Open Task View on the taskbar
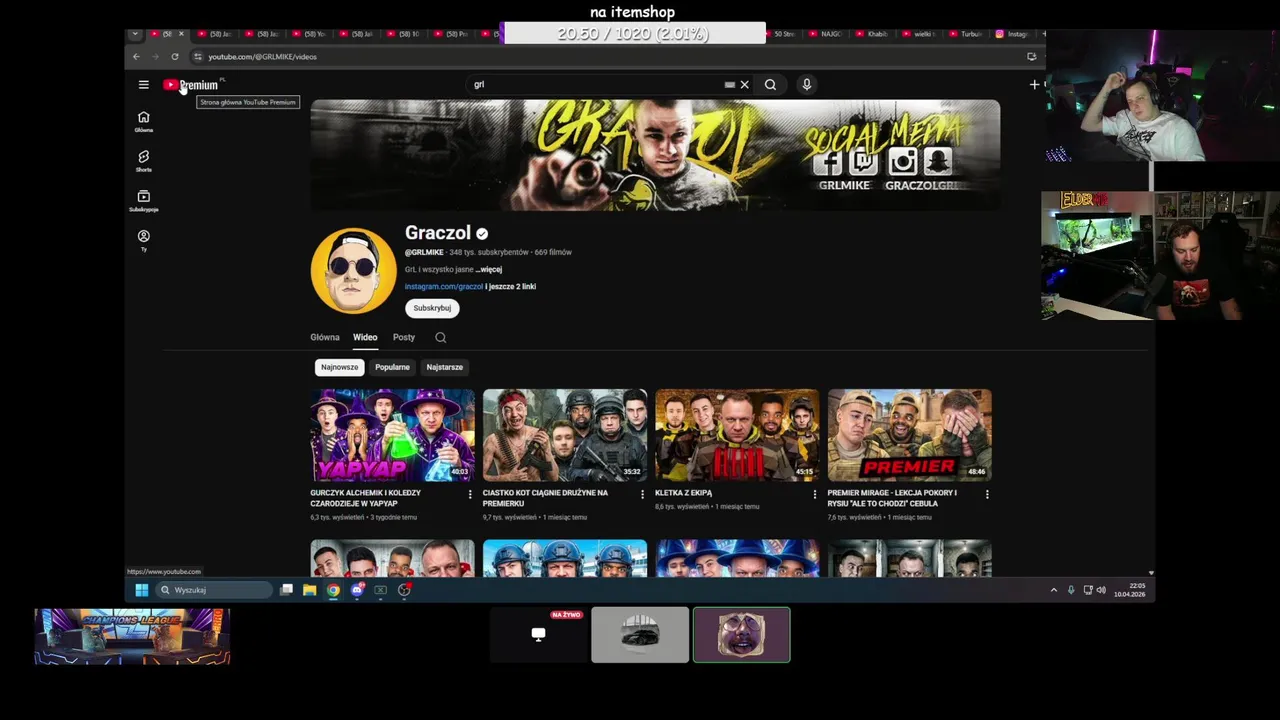The height and width of the screenshot is (720, 1280). pyautogui.click(x=286, y=590)
